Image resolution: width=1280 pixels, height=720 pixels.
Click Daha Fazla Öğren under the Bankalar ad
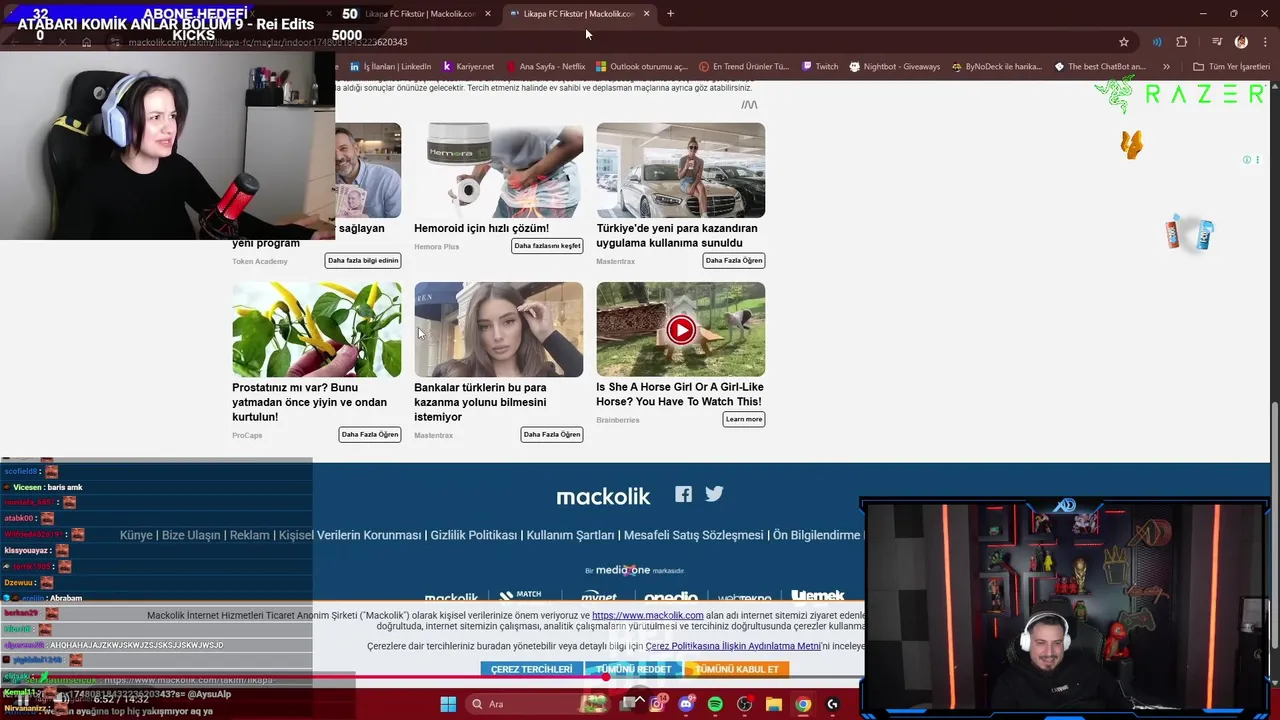click(x=552, y=435)
